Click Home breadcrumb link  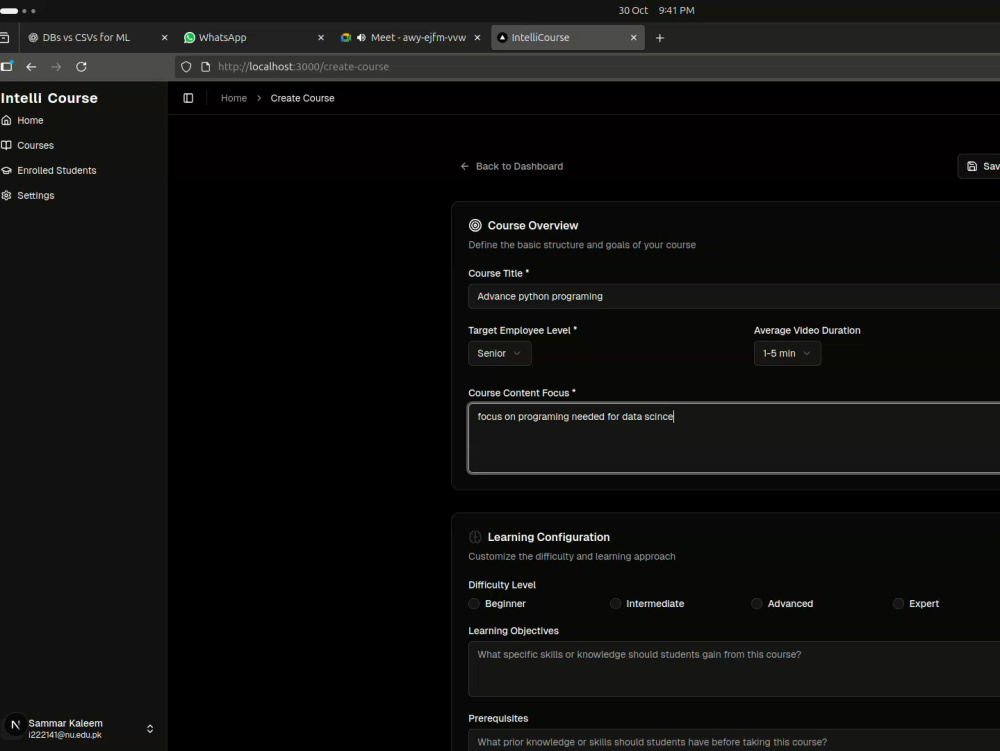[x=233, y=98]
